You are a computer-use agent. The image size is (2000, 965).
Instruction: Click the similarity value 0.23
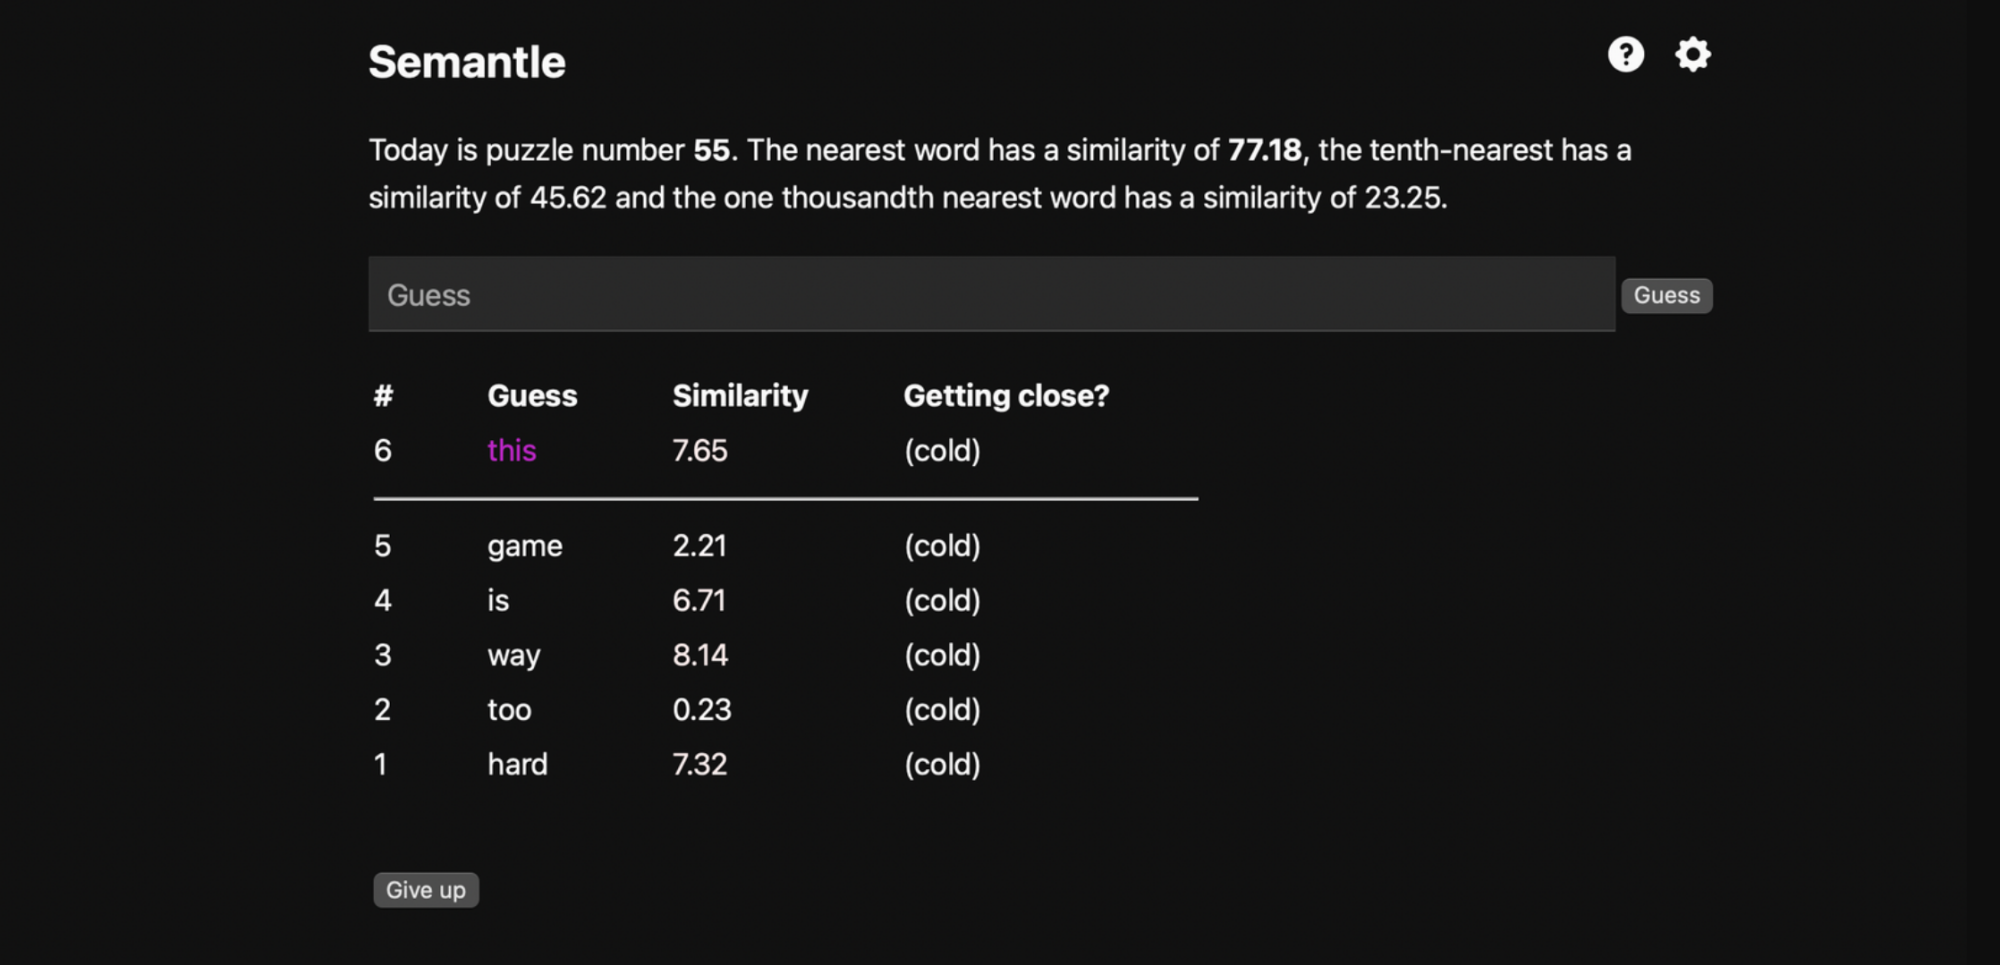click(702, 710)
